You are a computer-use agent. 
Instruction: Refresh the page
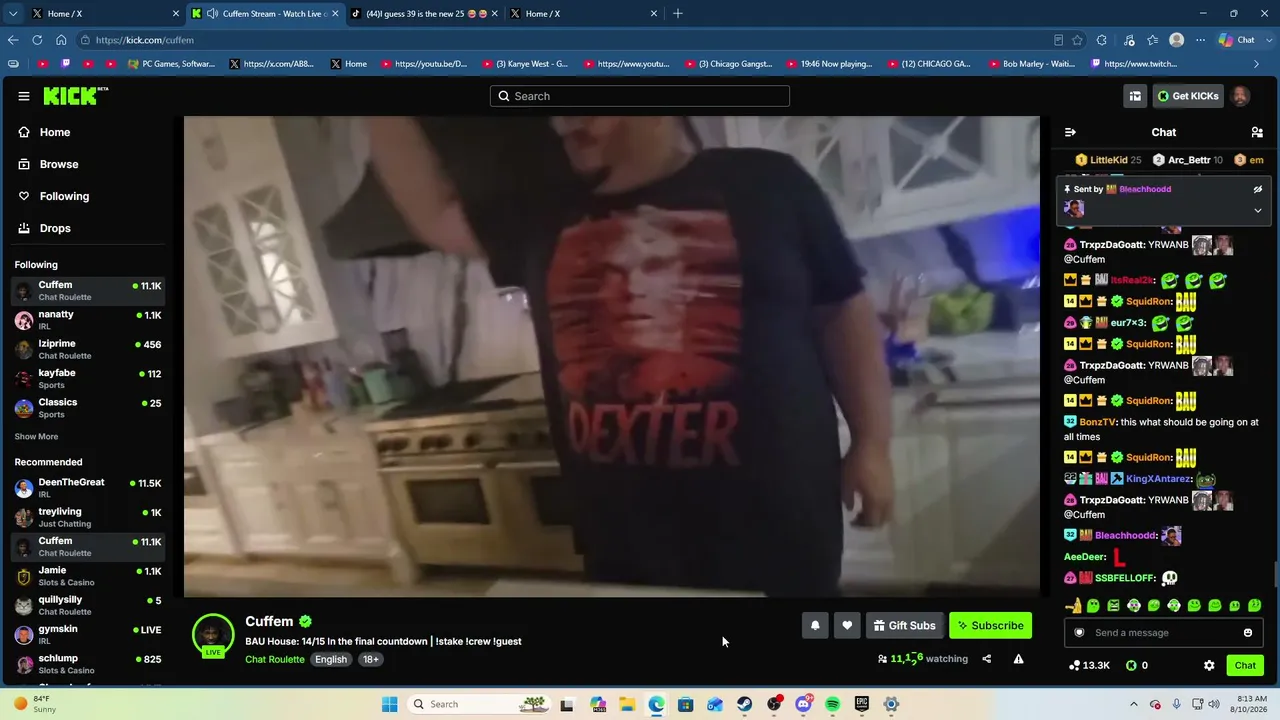37,40
